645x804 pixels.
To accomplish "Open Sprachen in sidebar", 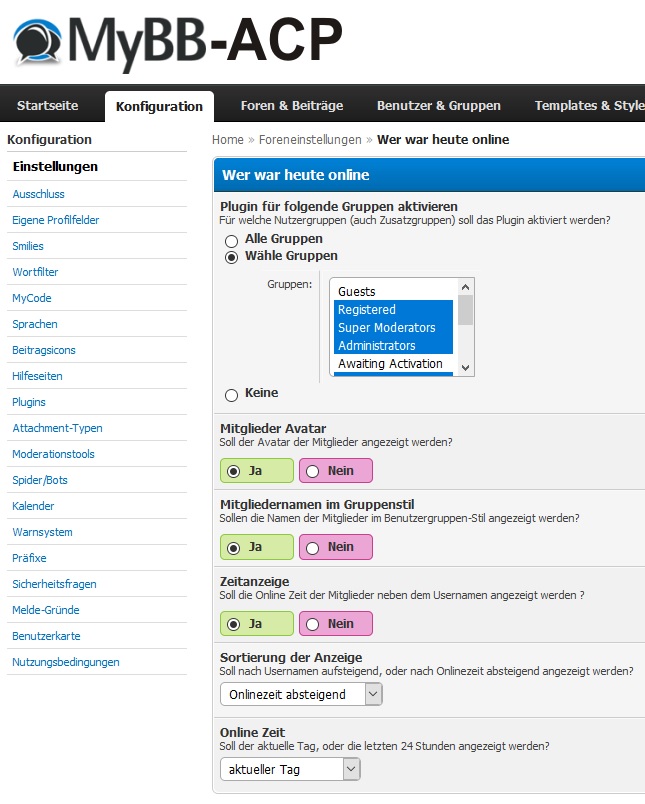I will pyautogui.click(x=35, y=324).
